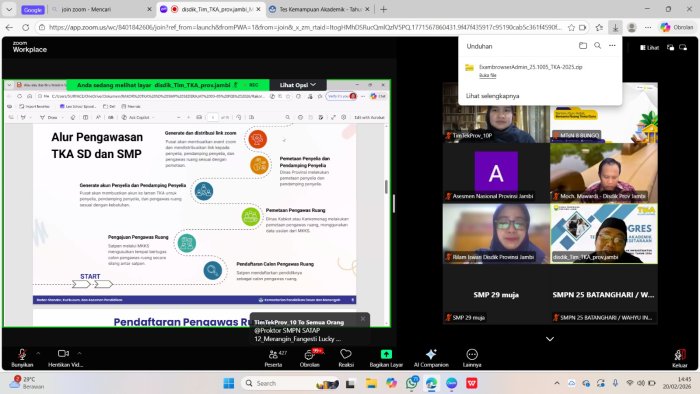Switch to join zoom - Mencari tab
Image resolution: width=700 pixels, height=394 pixels.
pyautogui.click(x=97, y=9)
